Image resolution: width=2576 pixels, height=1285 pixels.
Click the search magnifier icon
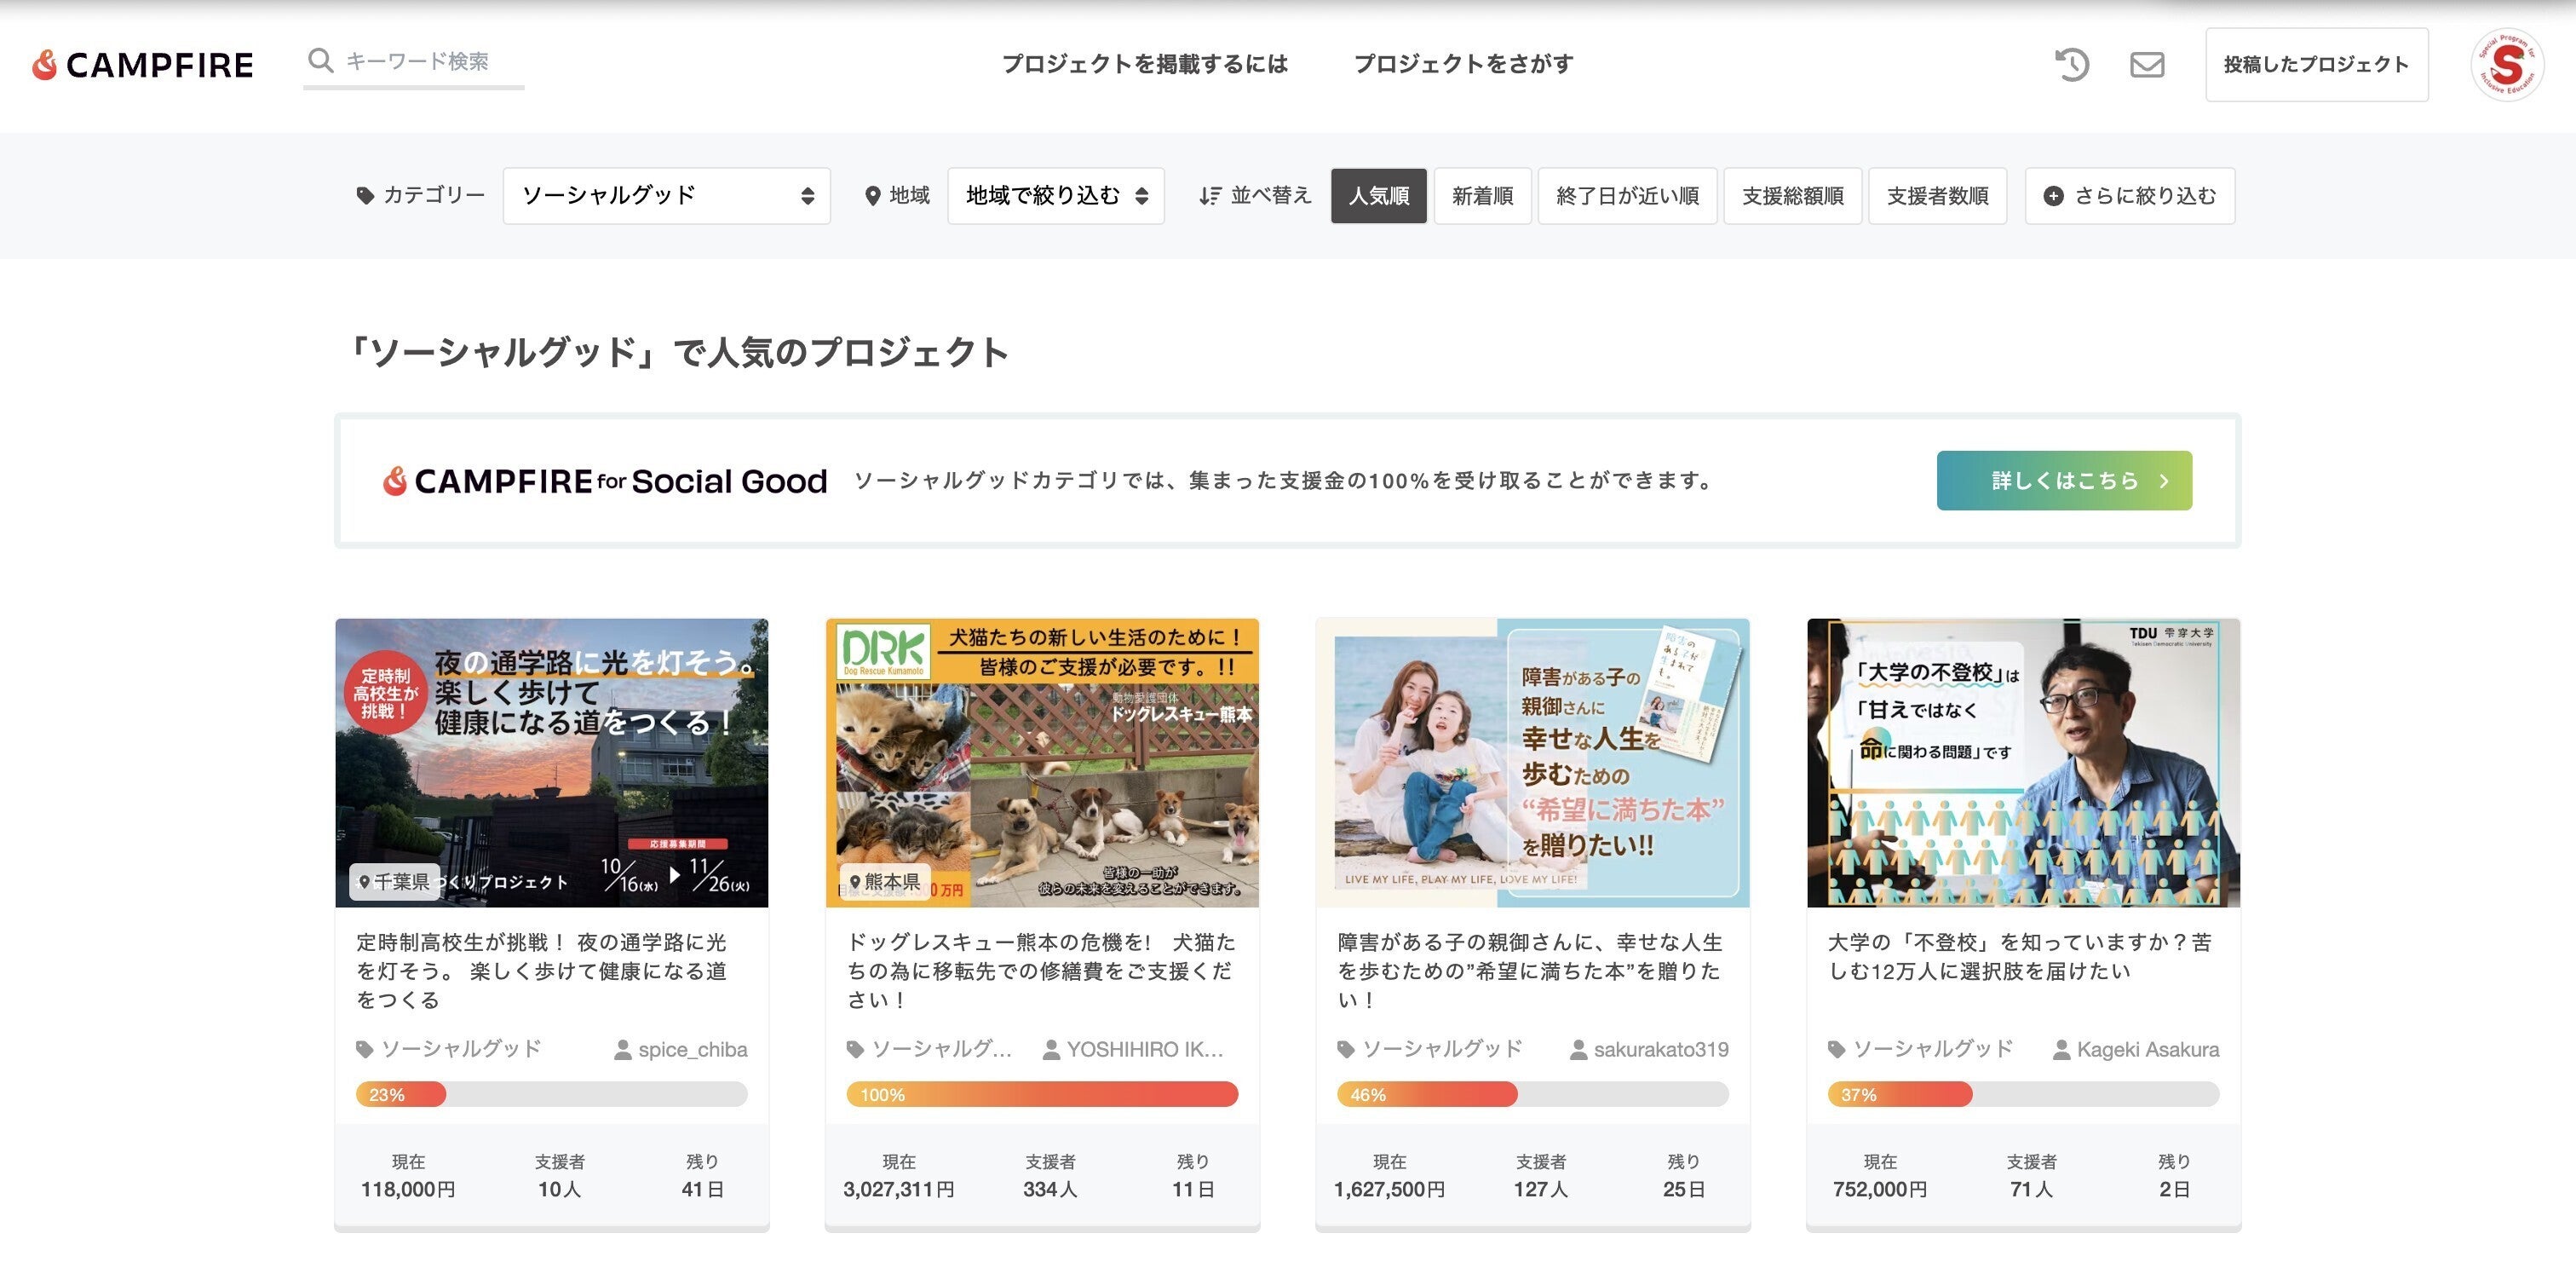tap(320, 61)
